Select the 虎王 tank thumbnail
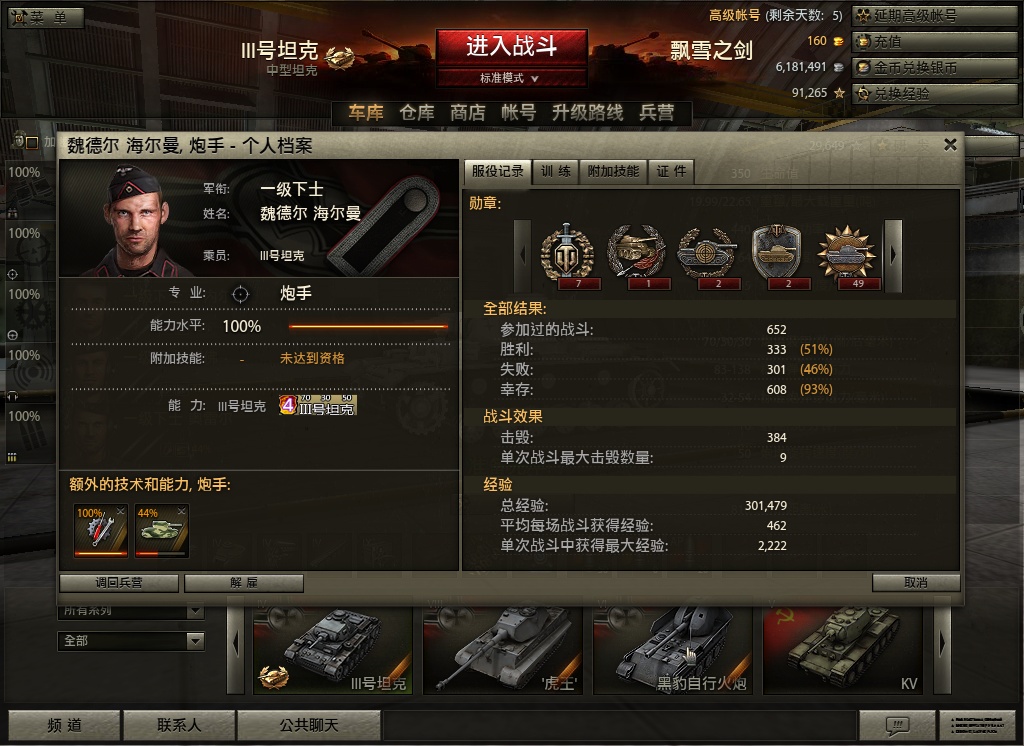 pyautogui.click(x=502, y=650)
